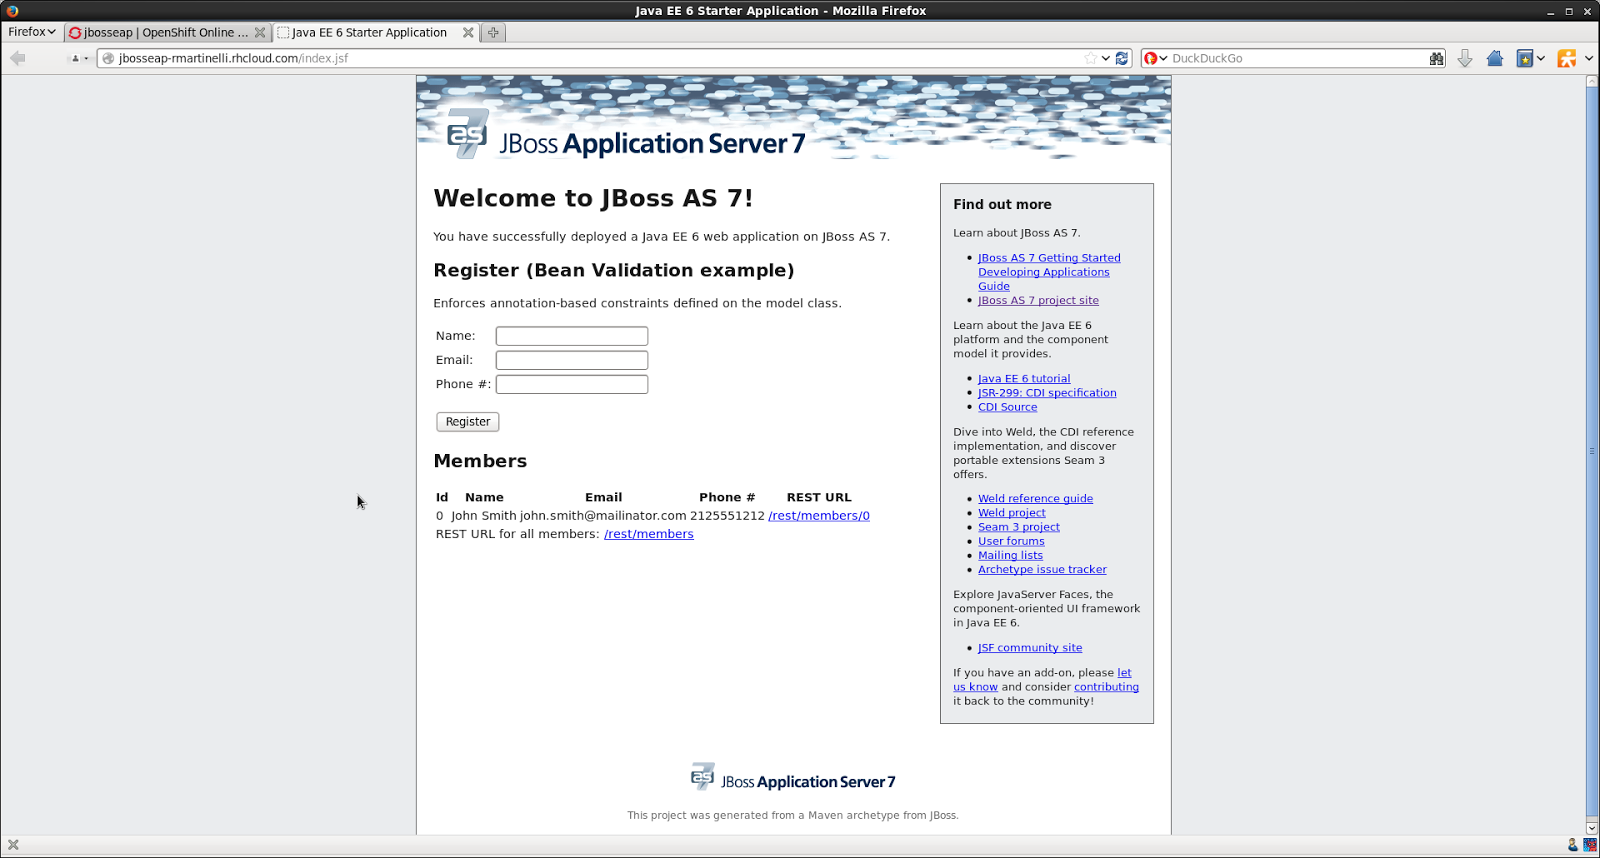Image resolution: width=1600 pixels, height=858 pixels.
Task: Open the User forums link
Action: click(1011, 541)
